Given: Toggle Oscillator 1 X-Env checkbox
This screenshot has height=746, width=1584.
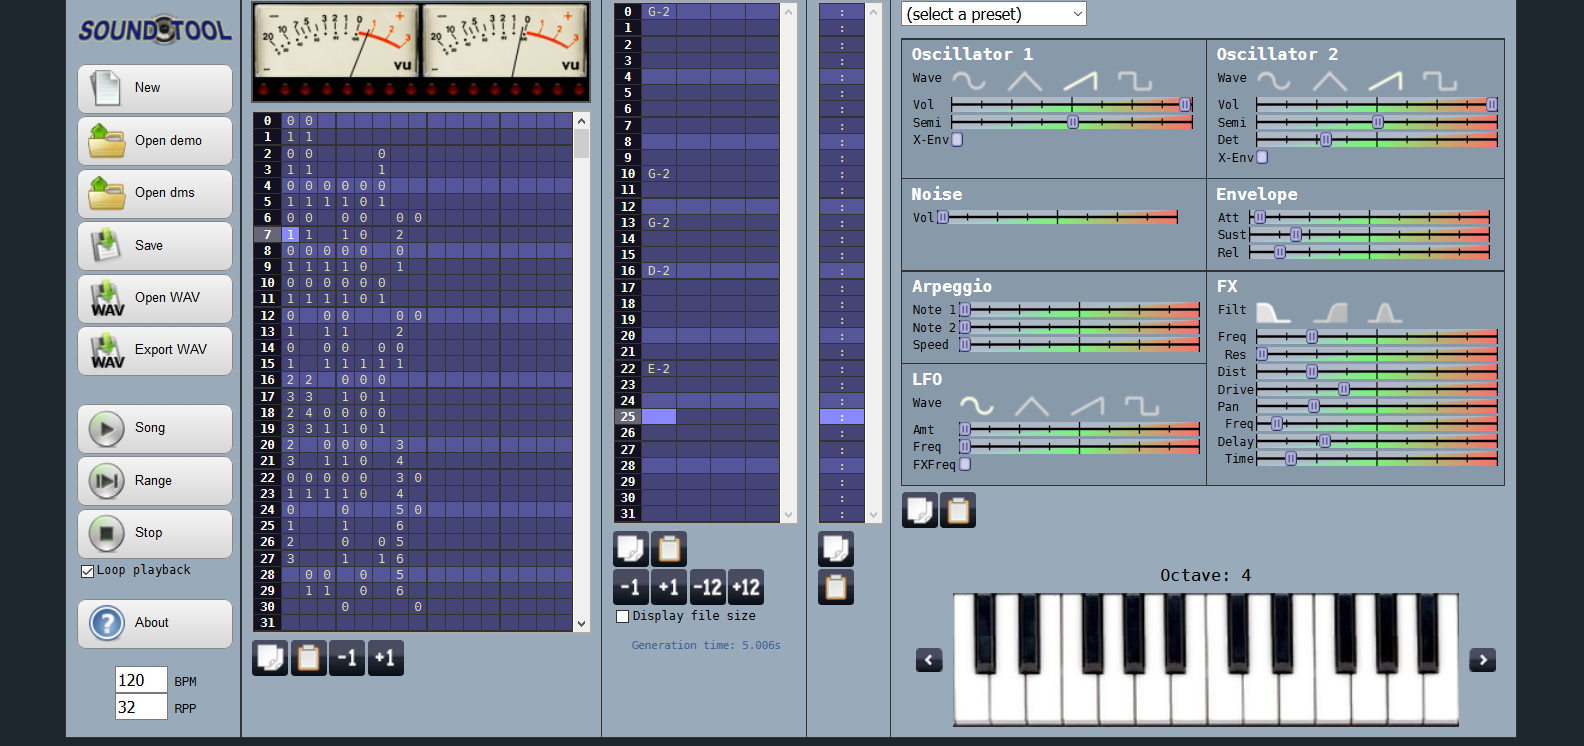Looking at the screenshot, I should tap(957, 140).
